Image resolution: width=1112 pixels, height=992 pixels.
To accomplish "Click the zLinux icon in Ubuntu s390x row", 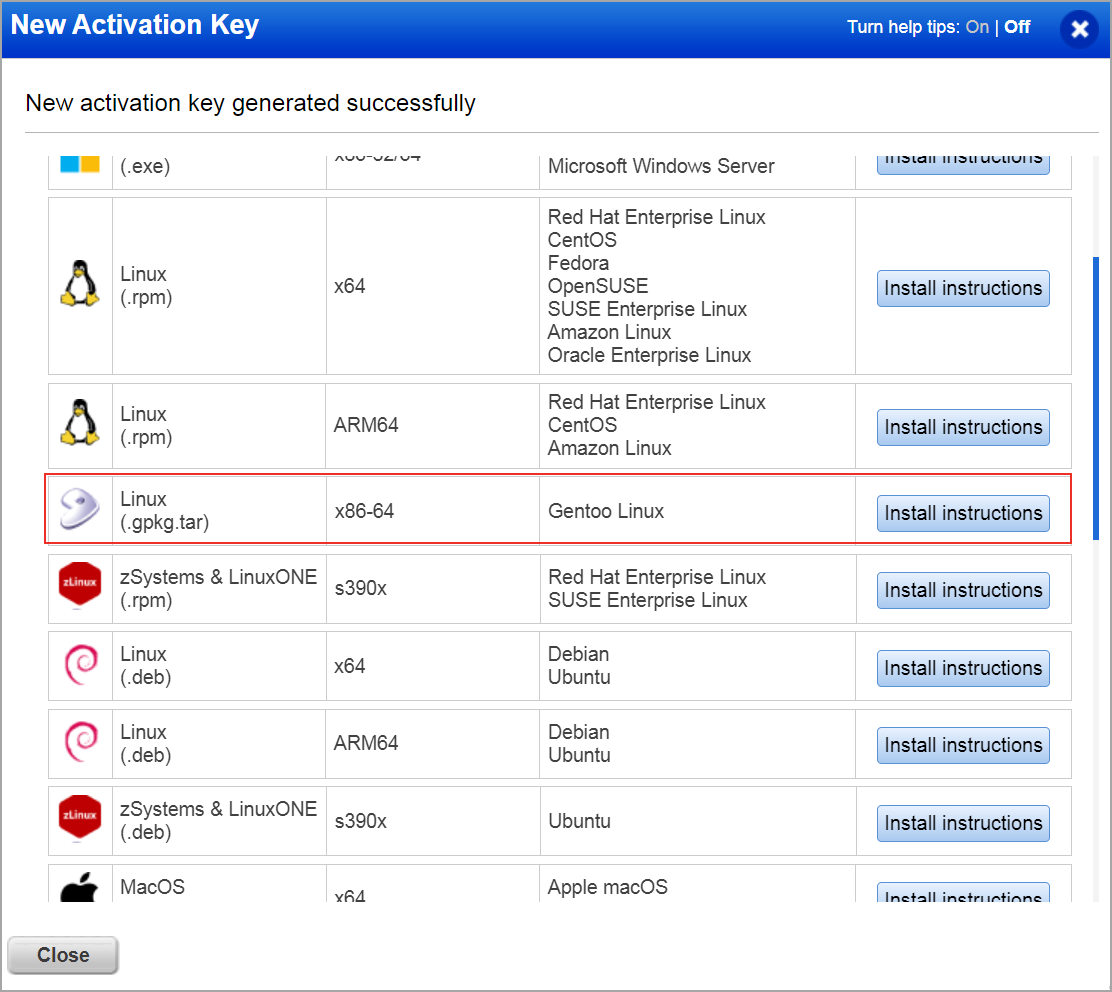I will coord(80,821).
